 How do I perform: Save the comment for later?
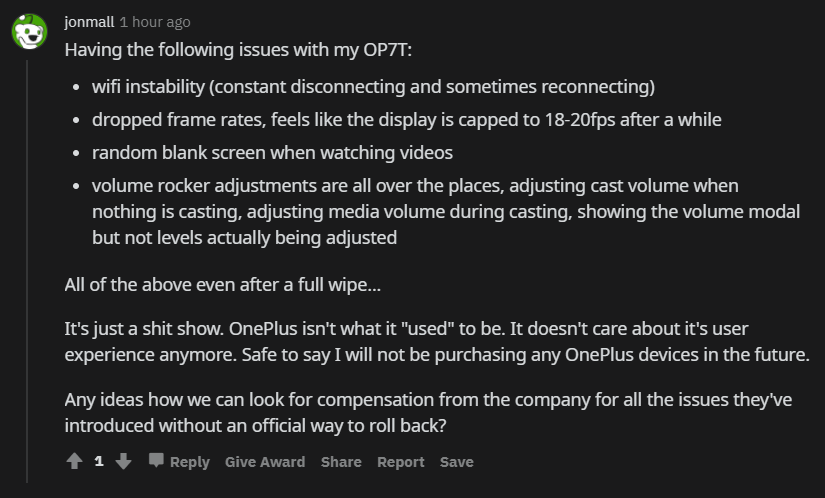[456, 462]
